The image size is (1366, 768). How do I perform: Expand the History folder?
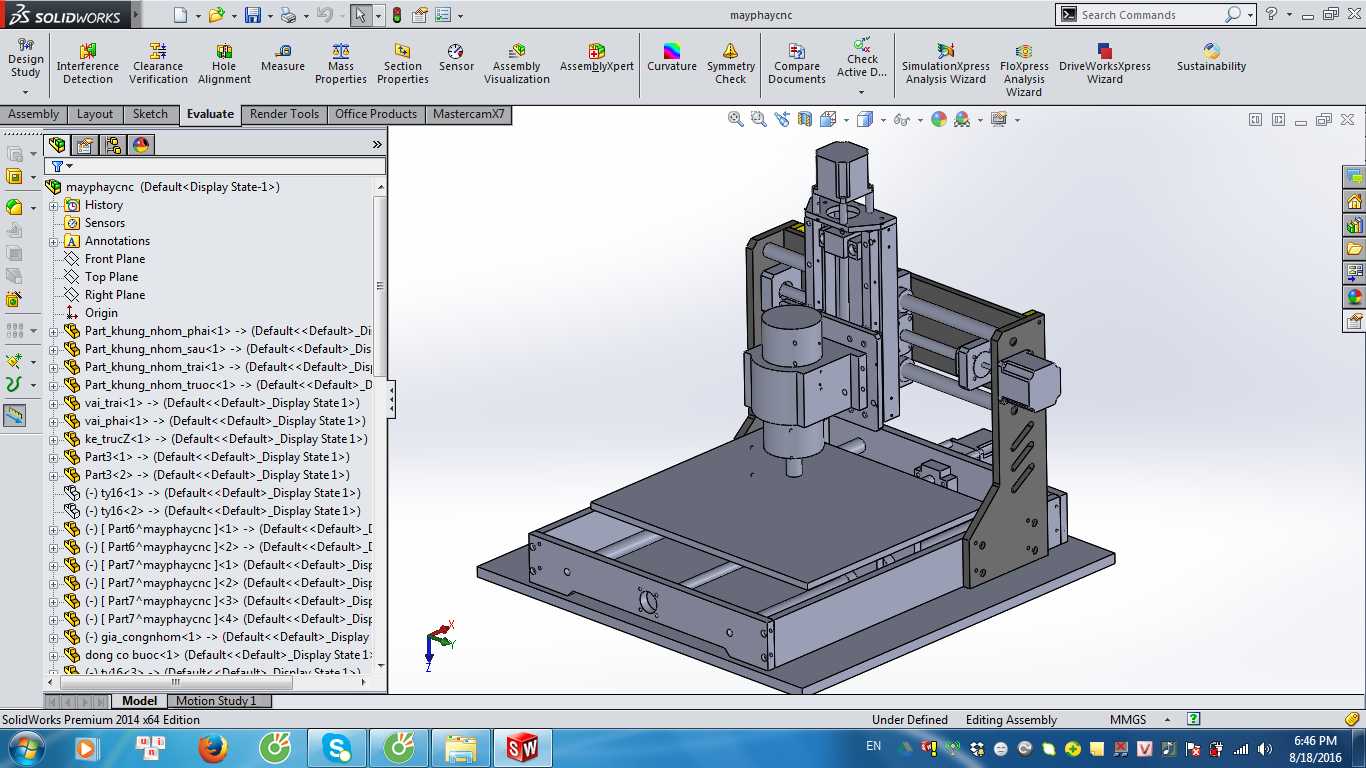click(54, 205)
